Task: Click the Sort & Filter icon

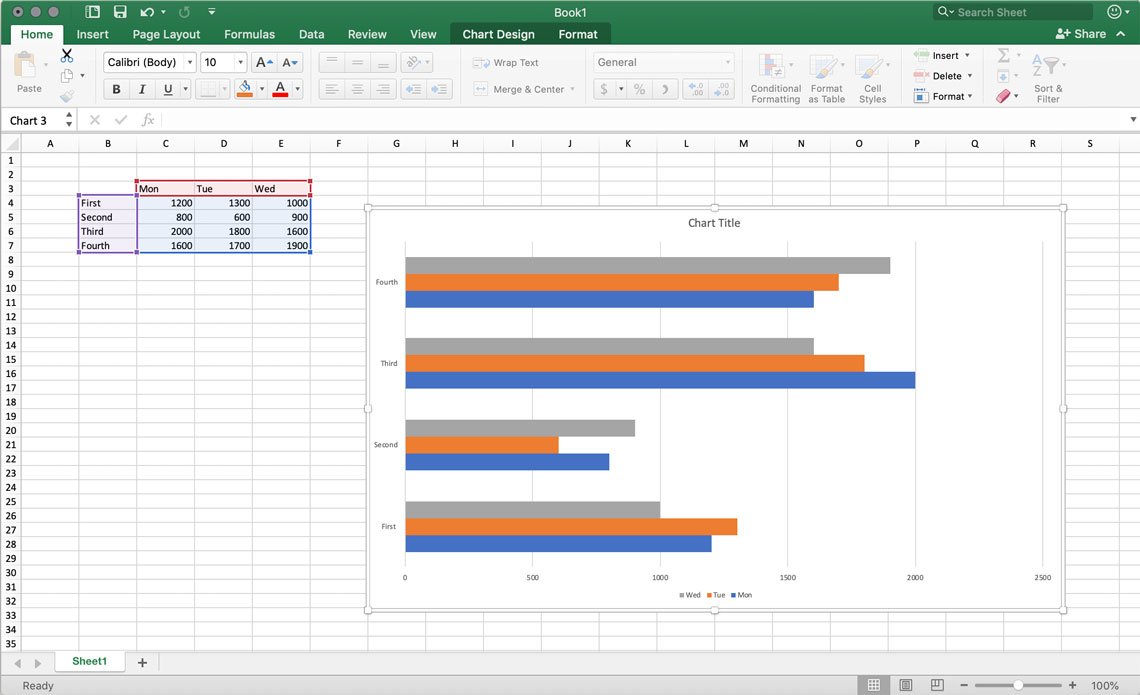Action: coord(1048,78)
